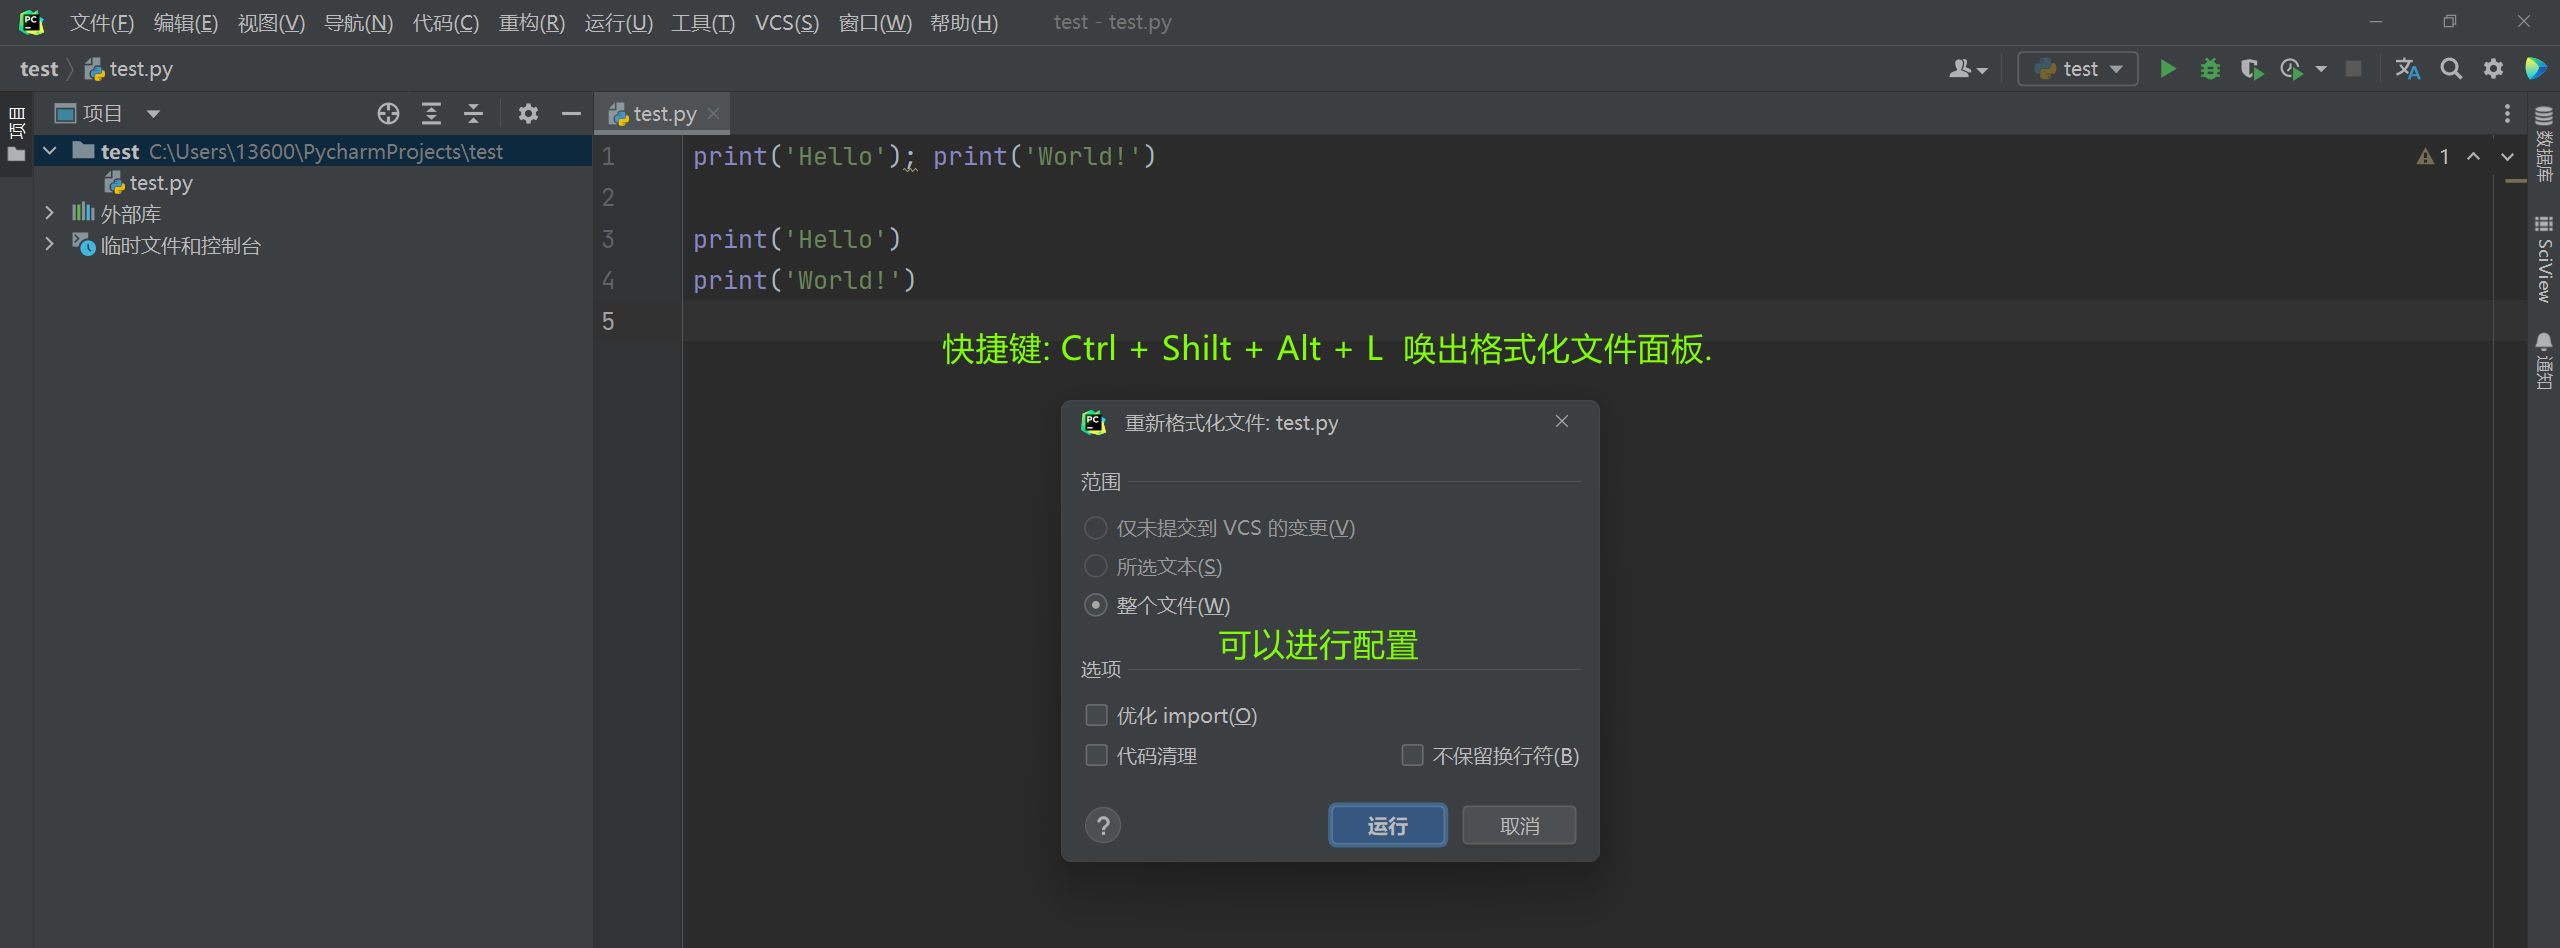
Task: Enable the 优化 import checkbox
Action: pos(1095,714)
